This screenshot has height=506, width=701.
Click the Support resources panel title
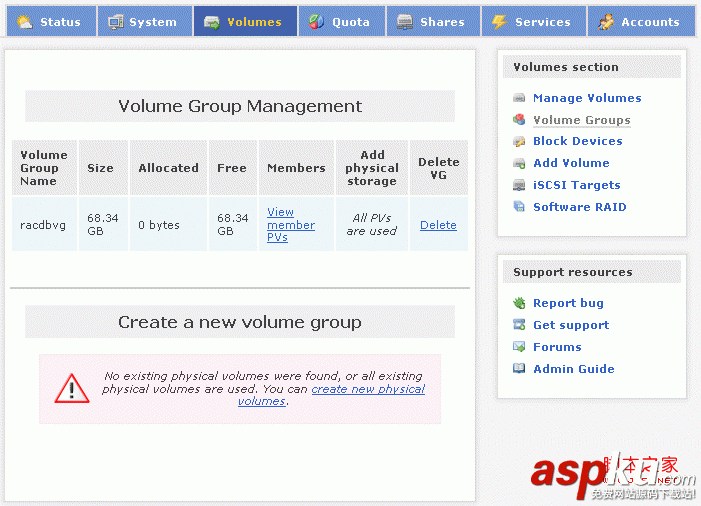click(x=573, y=272)
